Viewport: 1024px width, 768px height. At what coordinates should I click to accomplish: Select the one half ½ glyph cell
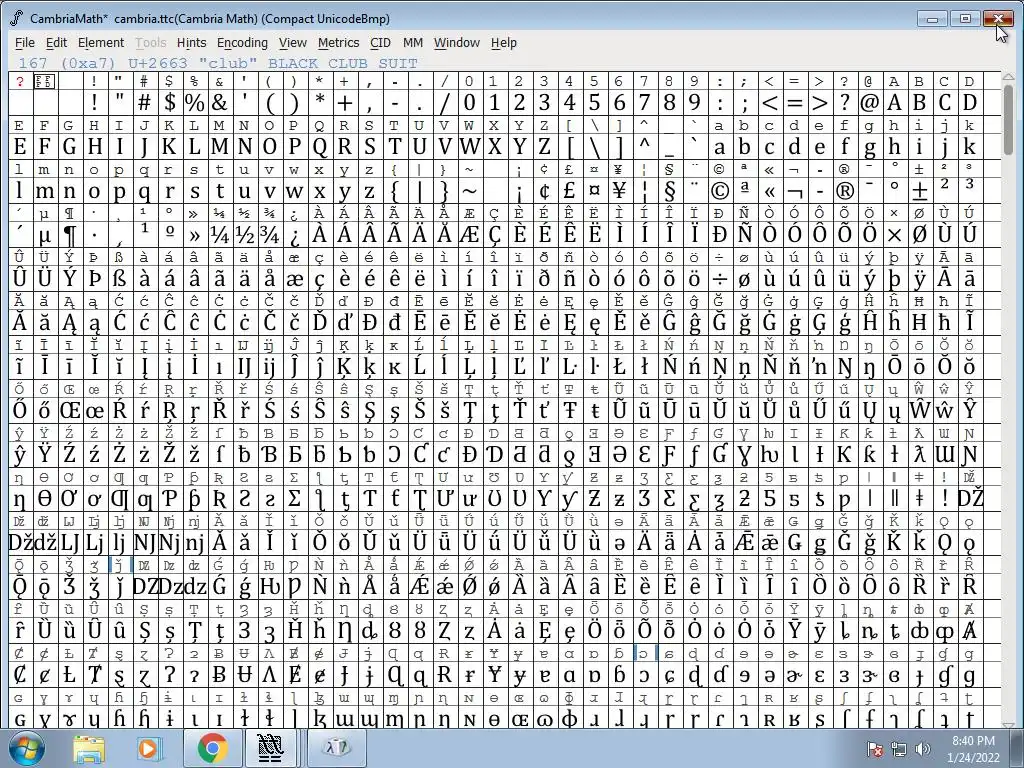(245, 234)
